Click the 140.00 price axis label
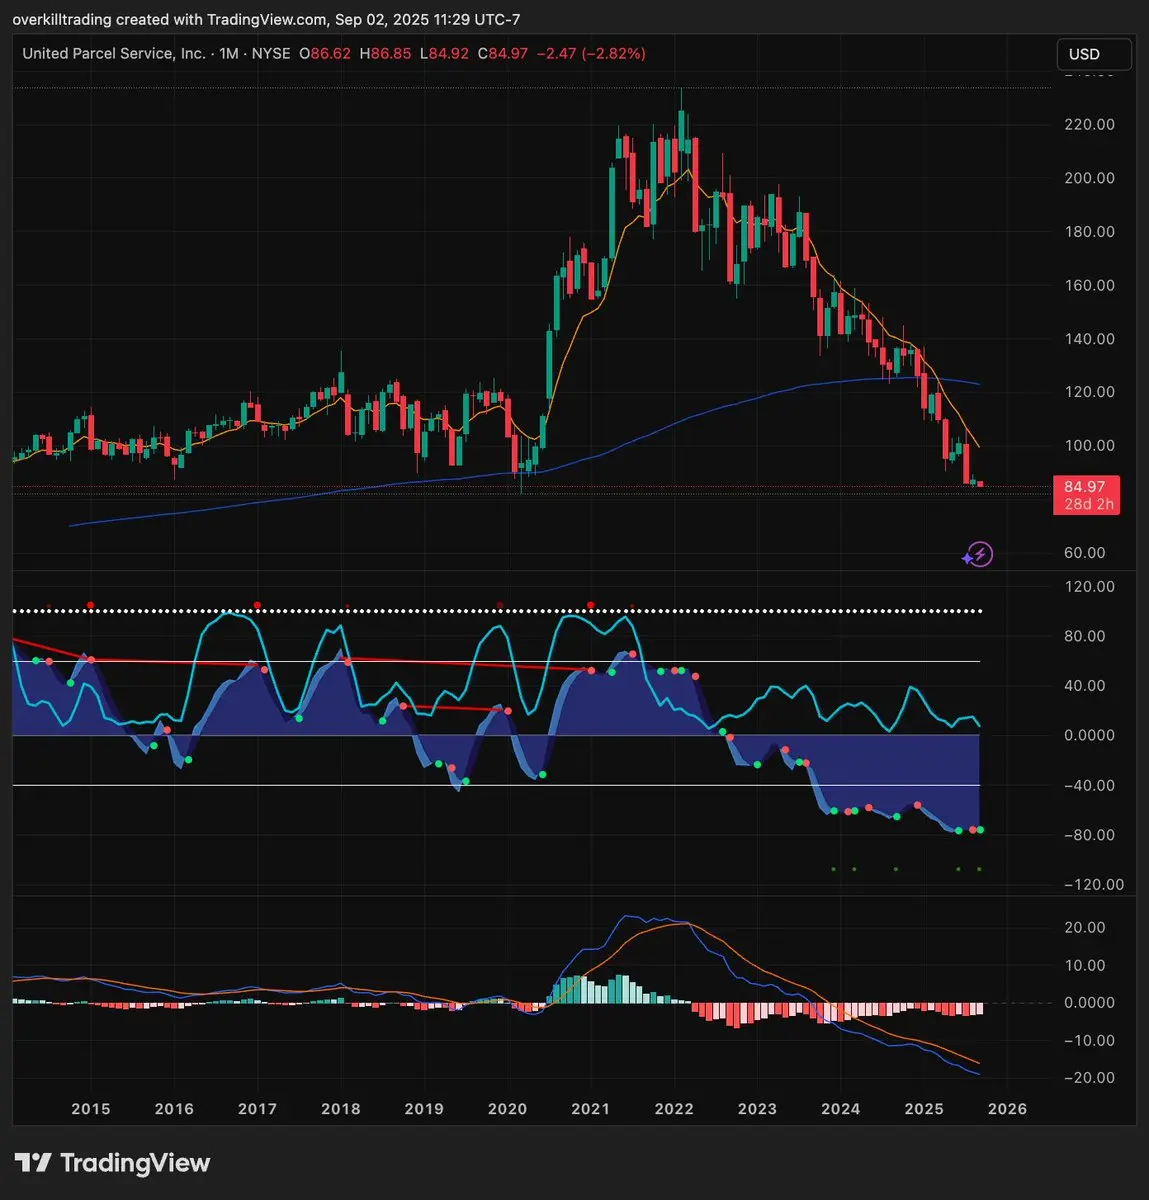Image resolution: width=1149 pixels, height=1200 pixels. point(1090,339)
